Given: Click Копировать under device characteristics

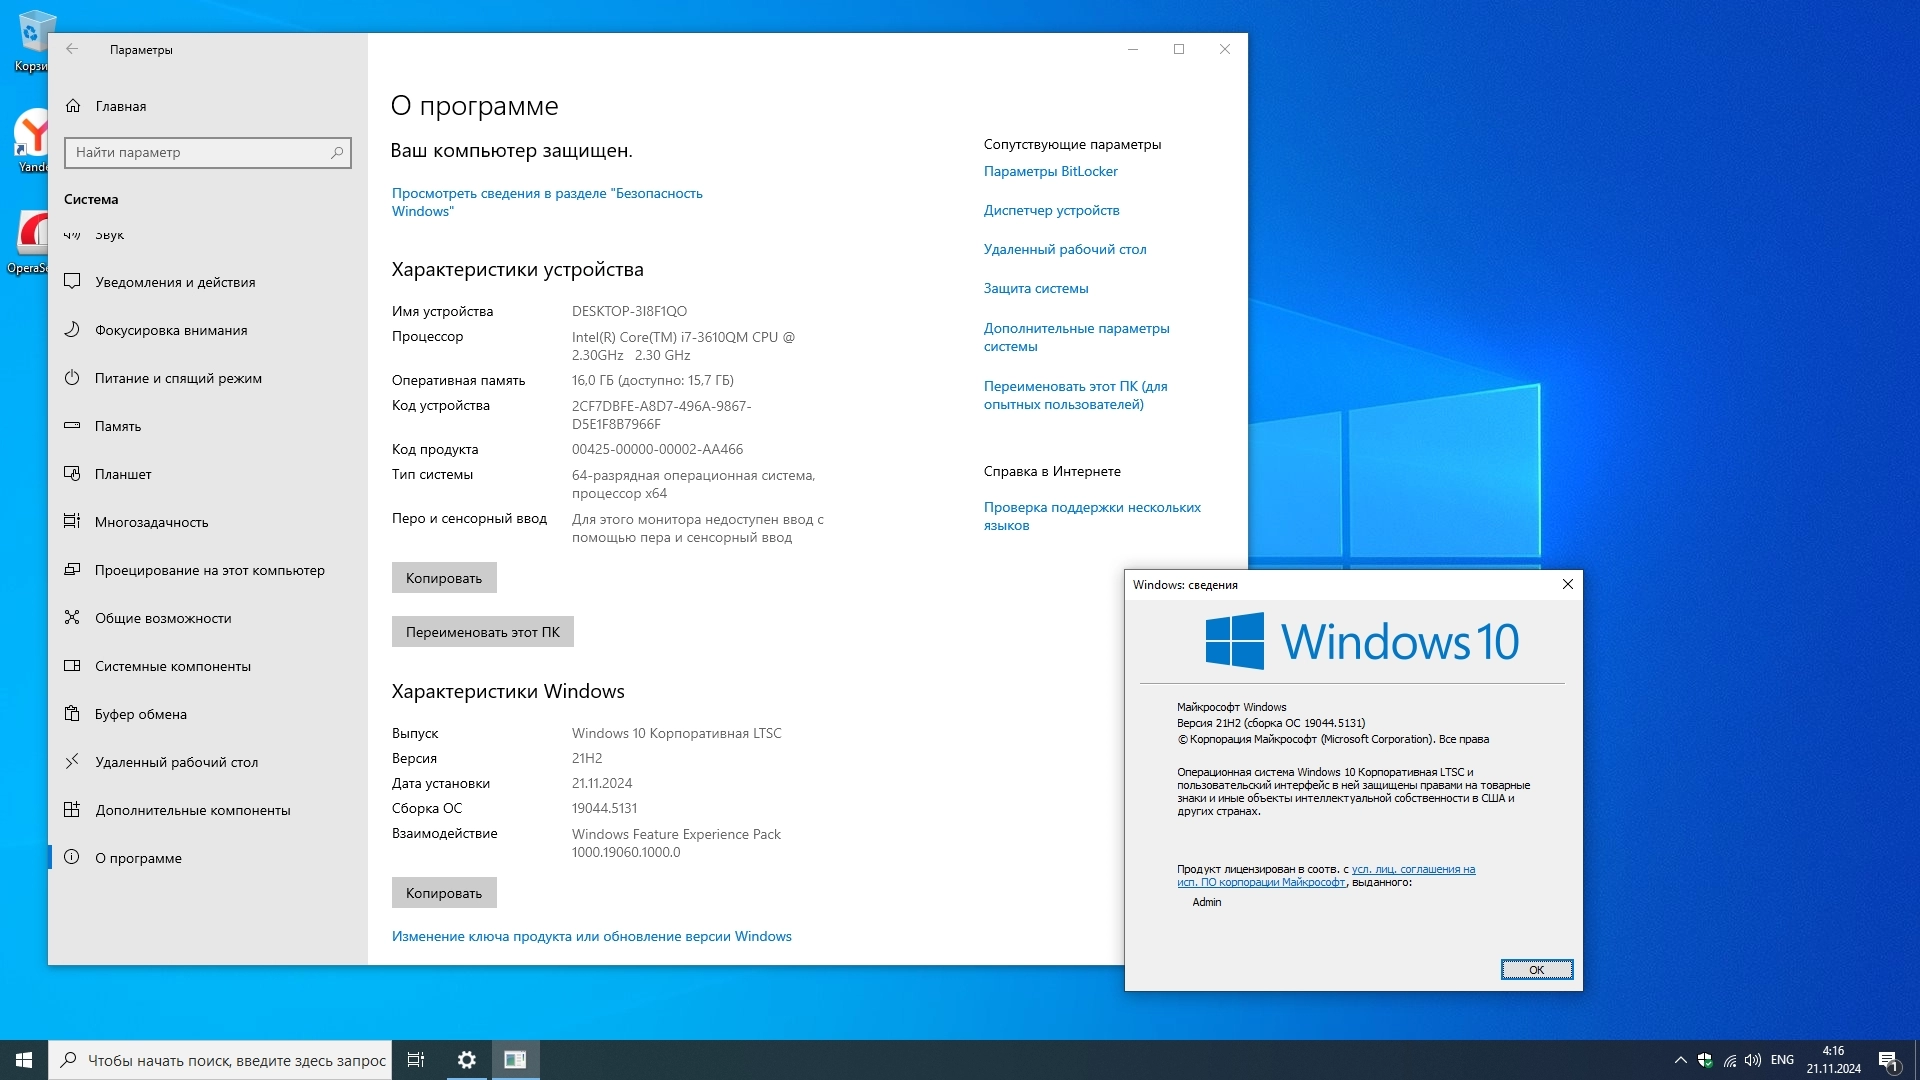Looking at the screenshot, I should click(443, 578).
